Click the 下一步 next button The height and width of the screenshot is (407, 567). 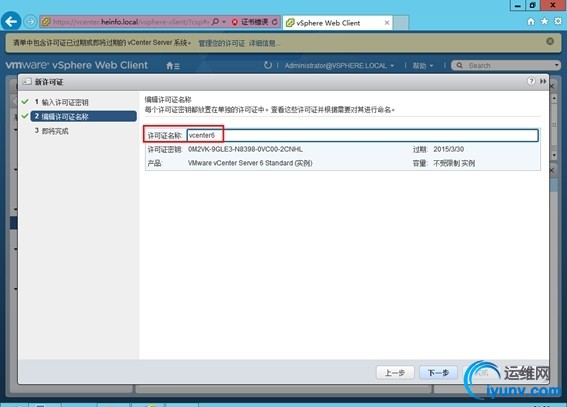coord(438,373)
